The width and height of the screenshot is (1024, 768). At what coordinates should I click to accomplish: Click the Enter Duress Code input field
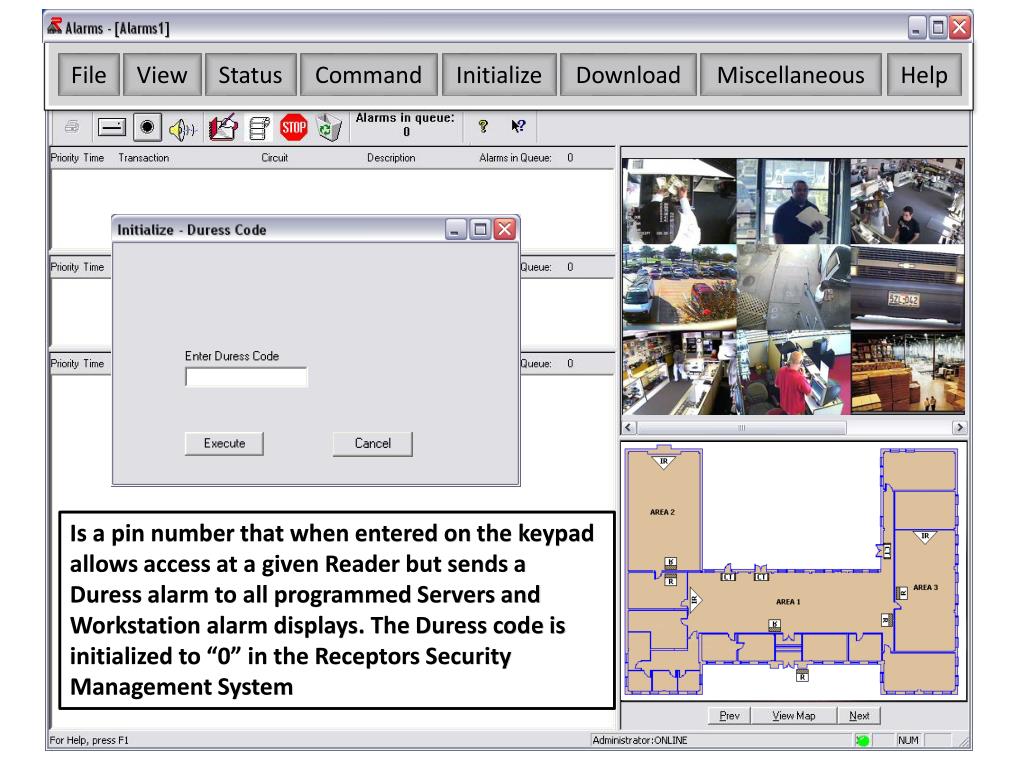click(x=246, y=377)
